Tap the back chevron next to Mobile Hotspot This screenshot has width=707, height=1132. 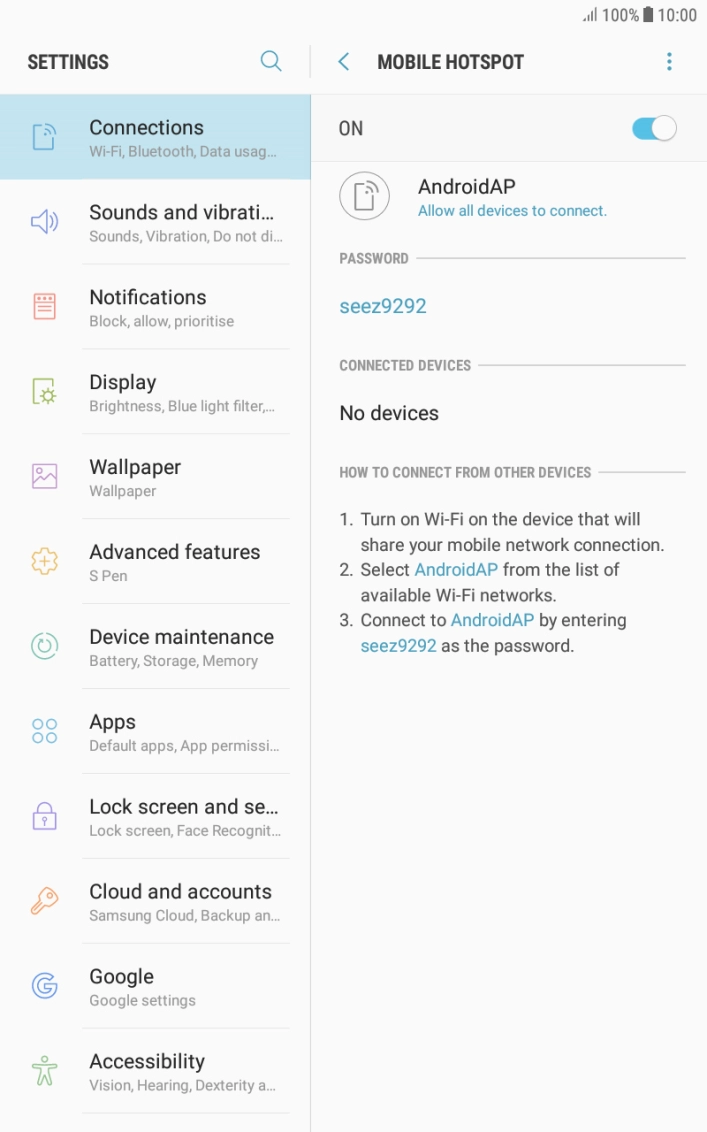pyautogui.click(x=343, y=61)
